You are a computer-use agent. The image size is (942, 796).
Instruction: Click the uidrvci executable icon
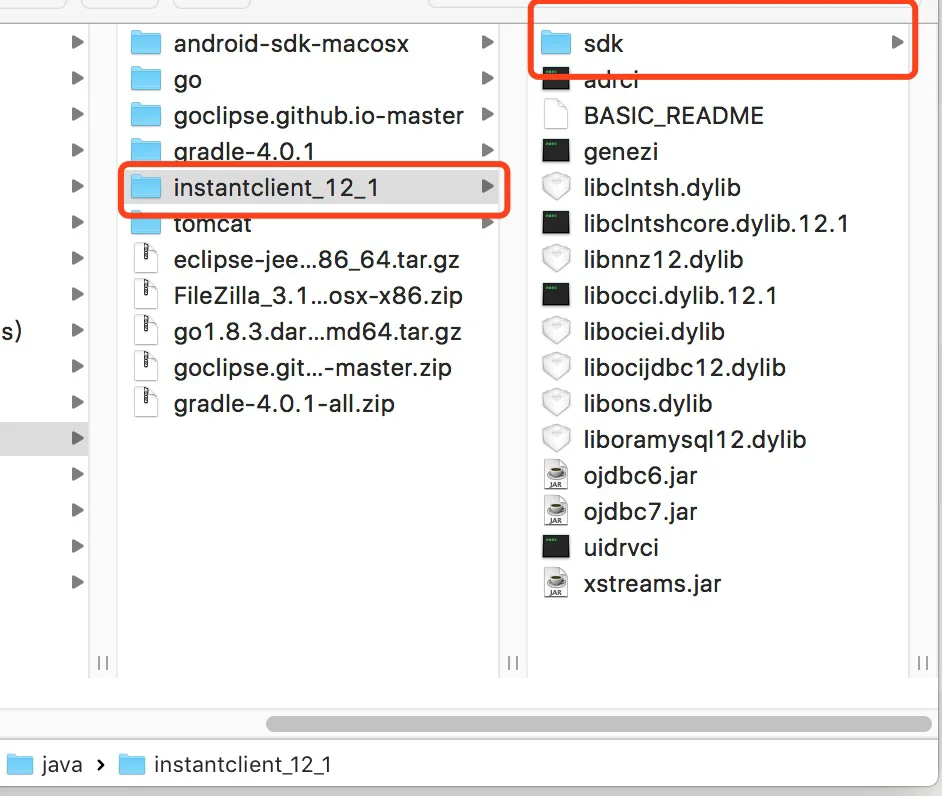(x=555, y=547)
